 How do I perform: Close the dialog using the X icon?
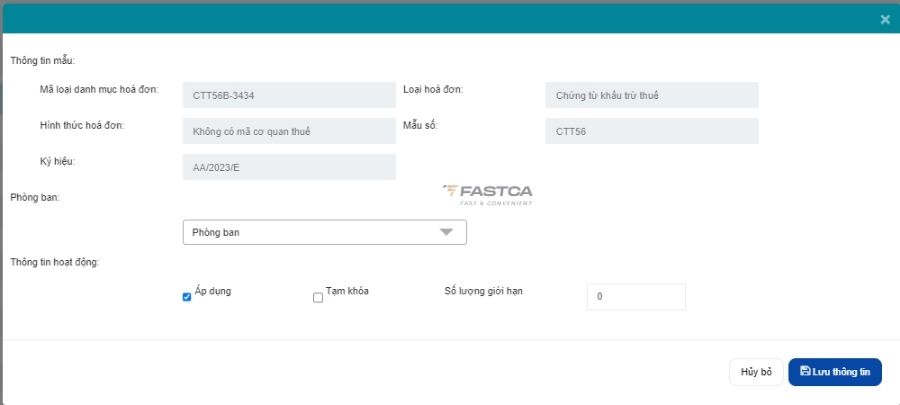pyautogui.click(x=885, y=19)
